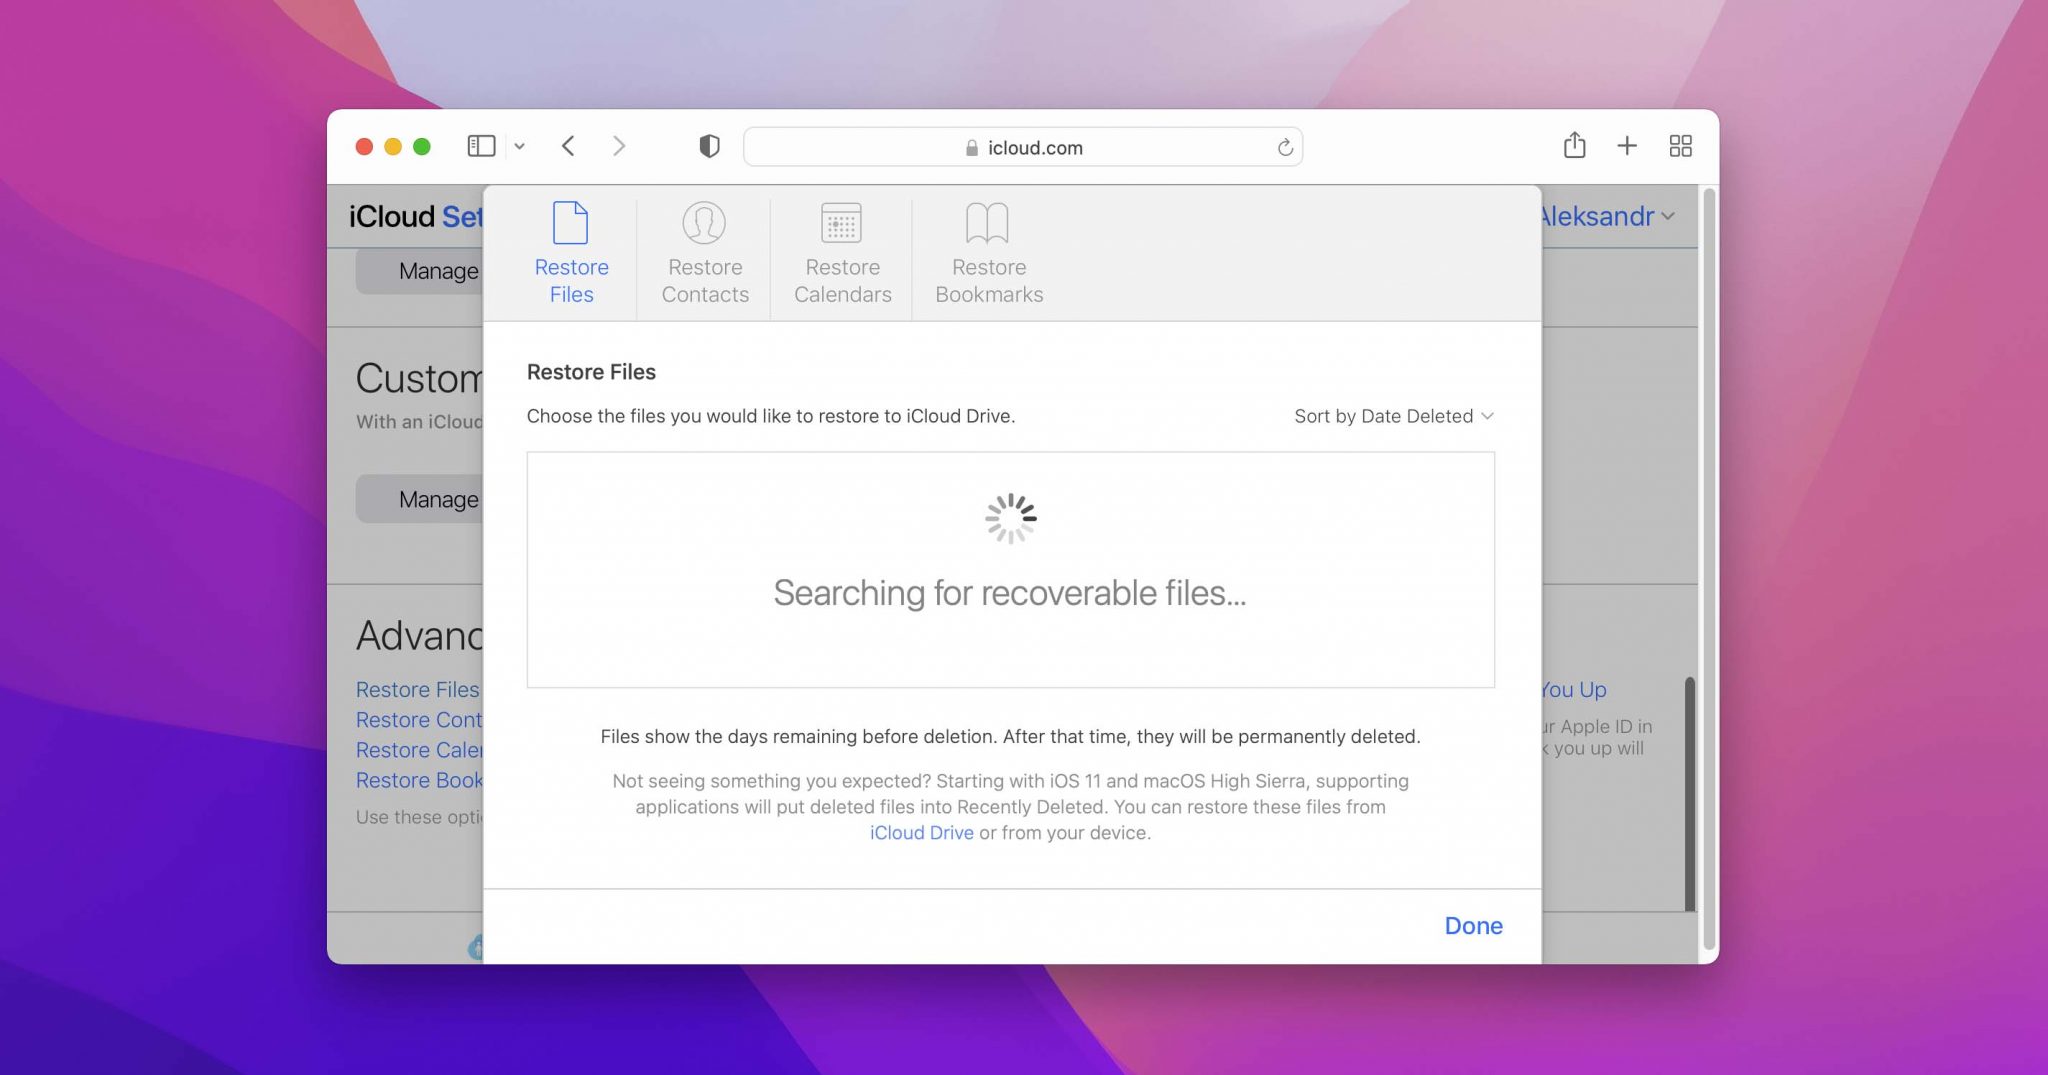The image size is (2048, 1075).
Task: Click the Searching for recoverable files text
Action: tap(1010, 593)
